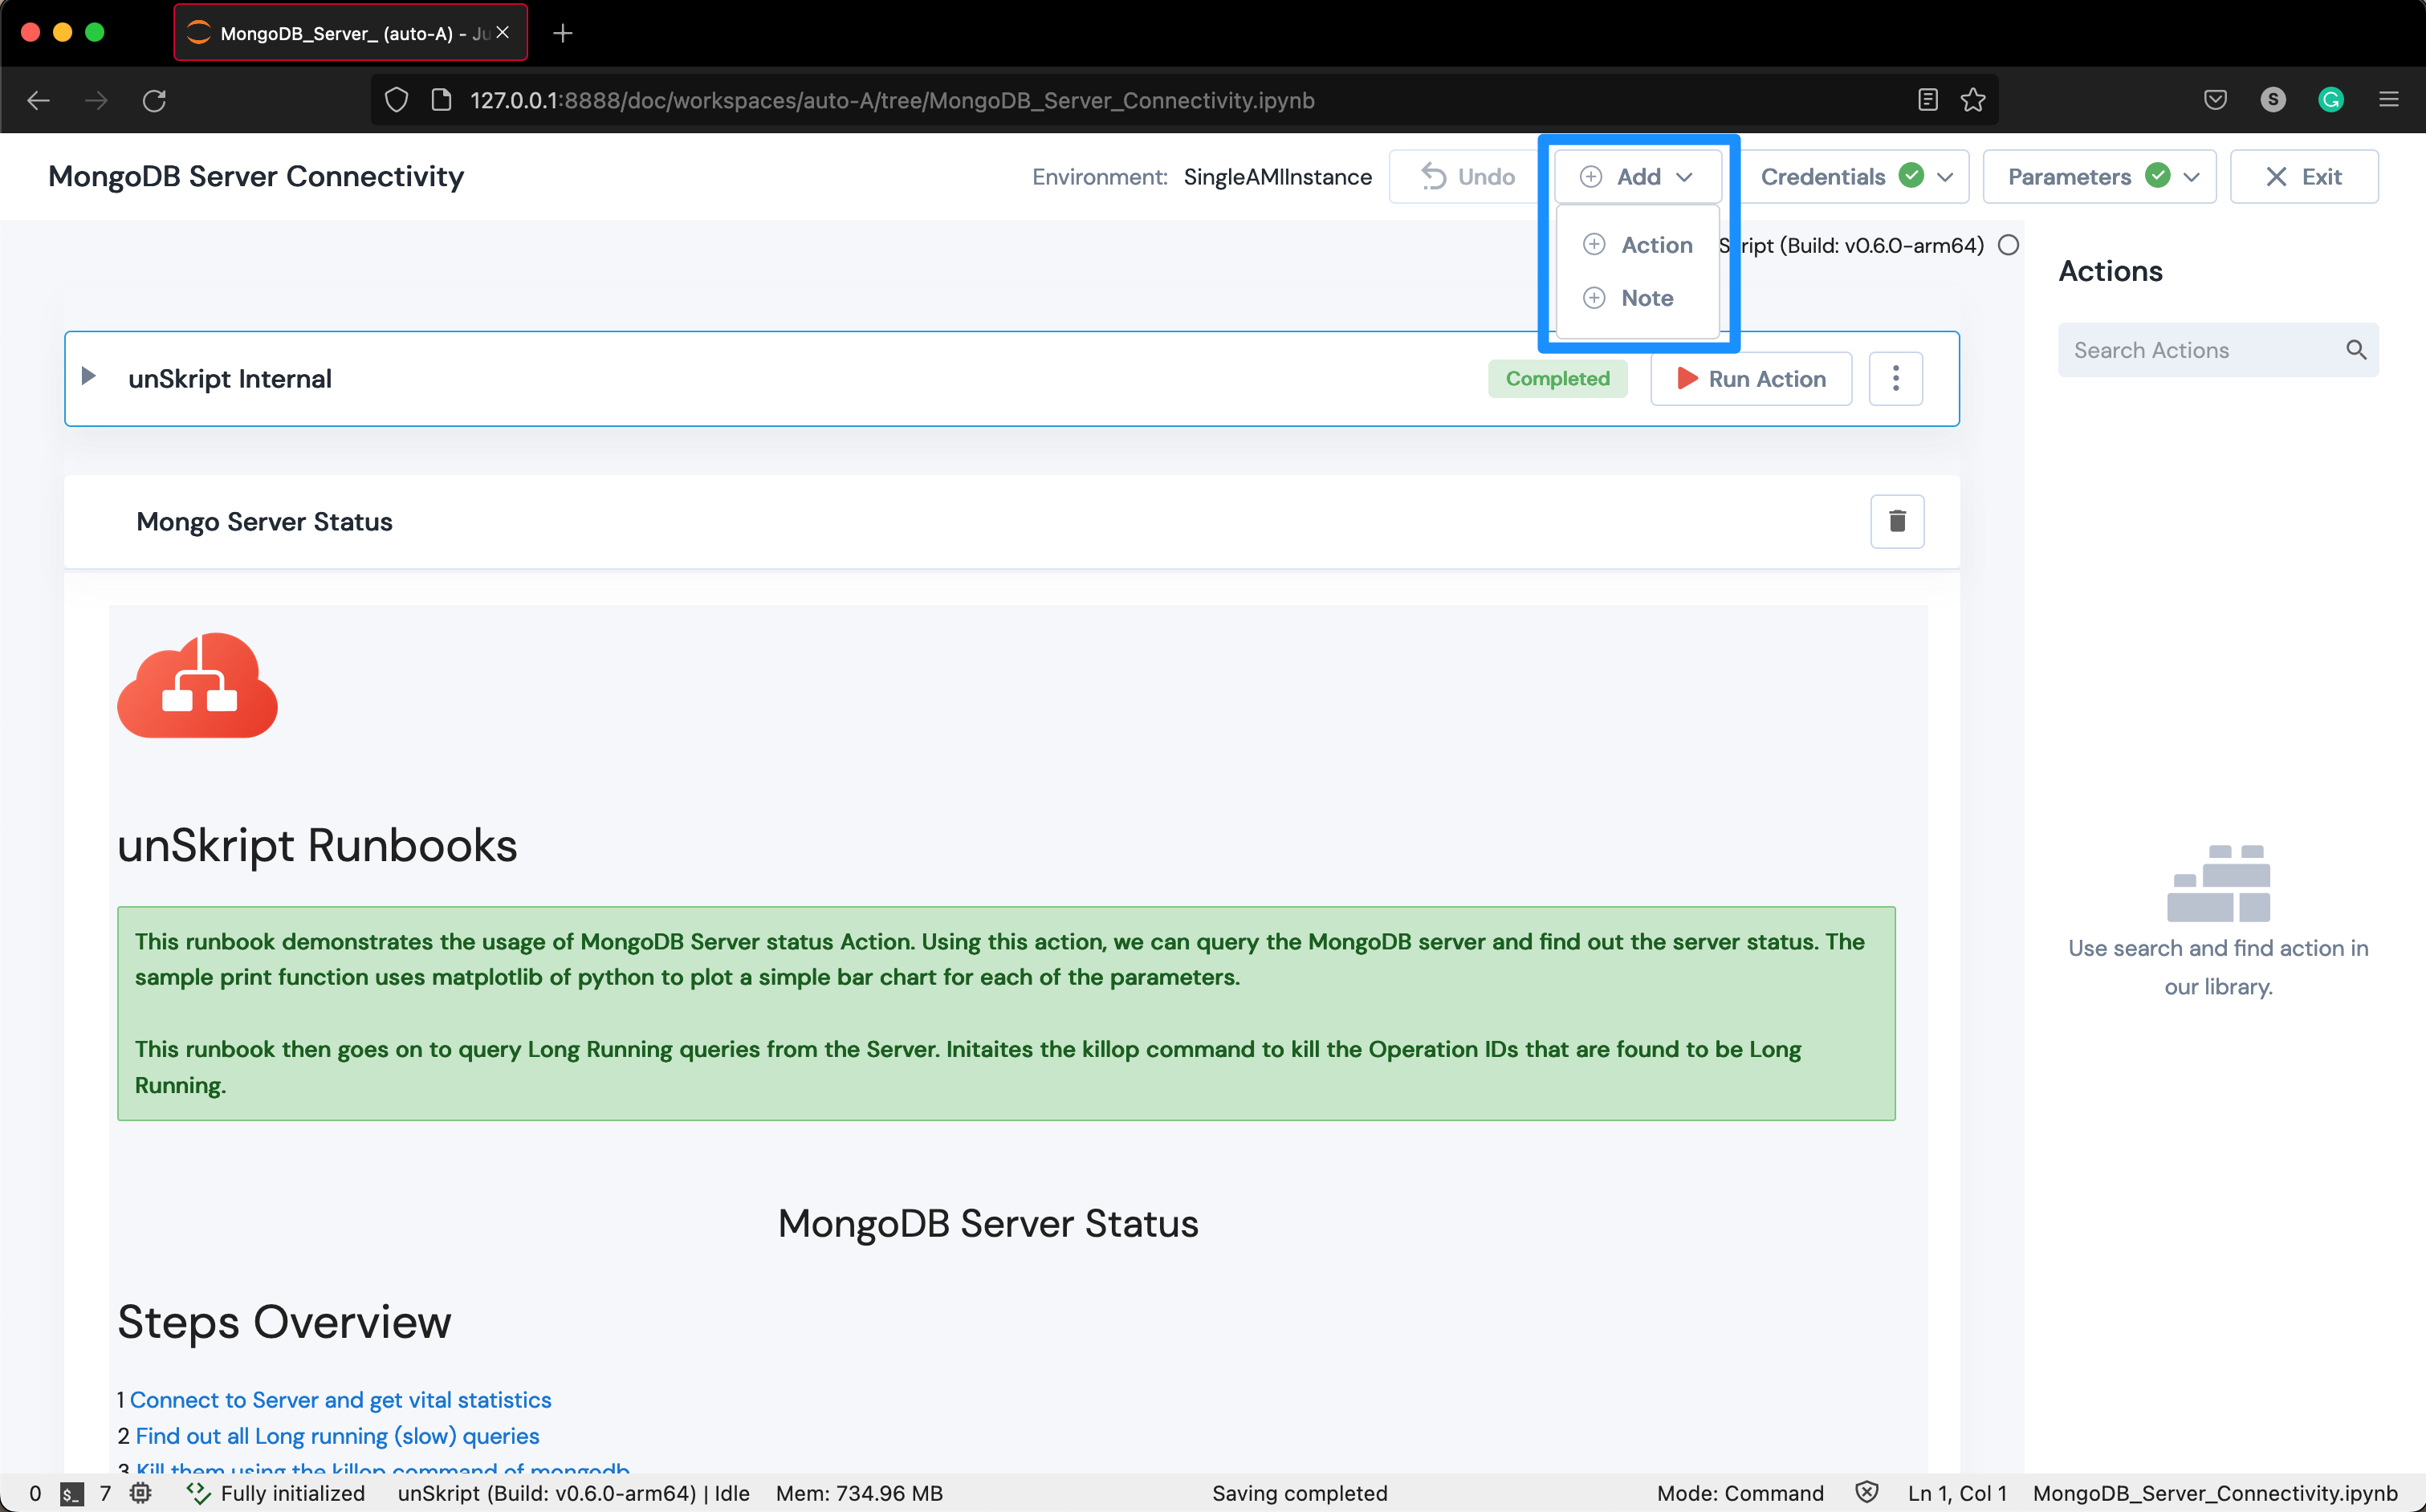This screenshot has height=1512, width=2426.
Task: Open three-dot menu of unSkript Internal cell
Action: [1895, 379]
